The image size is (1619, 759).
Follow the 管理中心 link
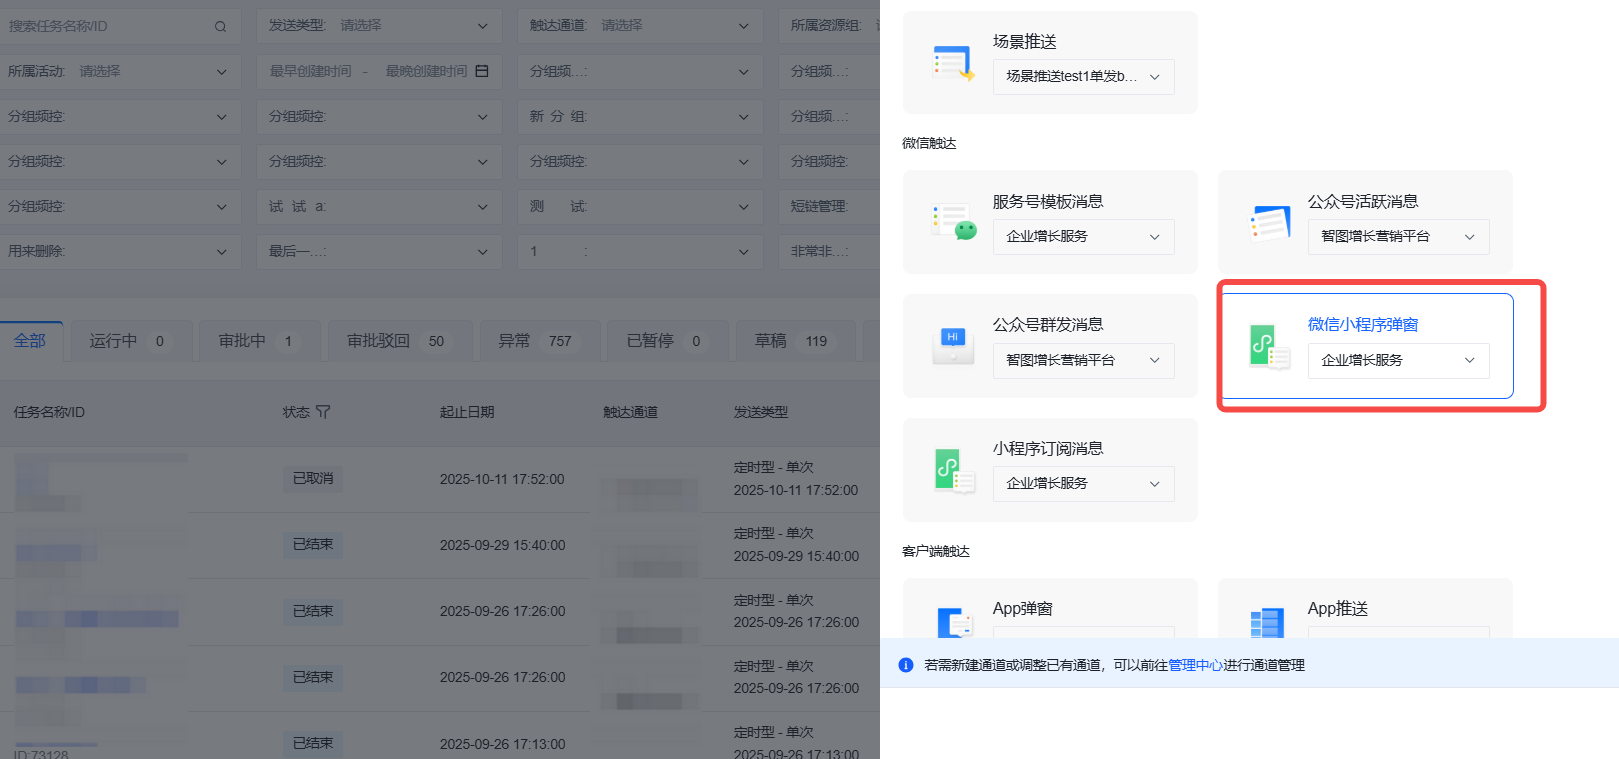pos(1195,665)
